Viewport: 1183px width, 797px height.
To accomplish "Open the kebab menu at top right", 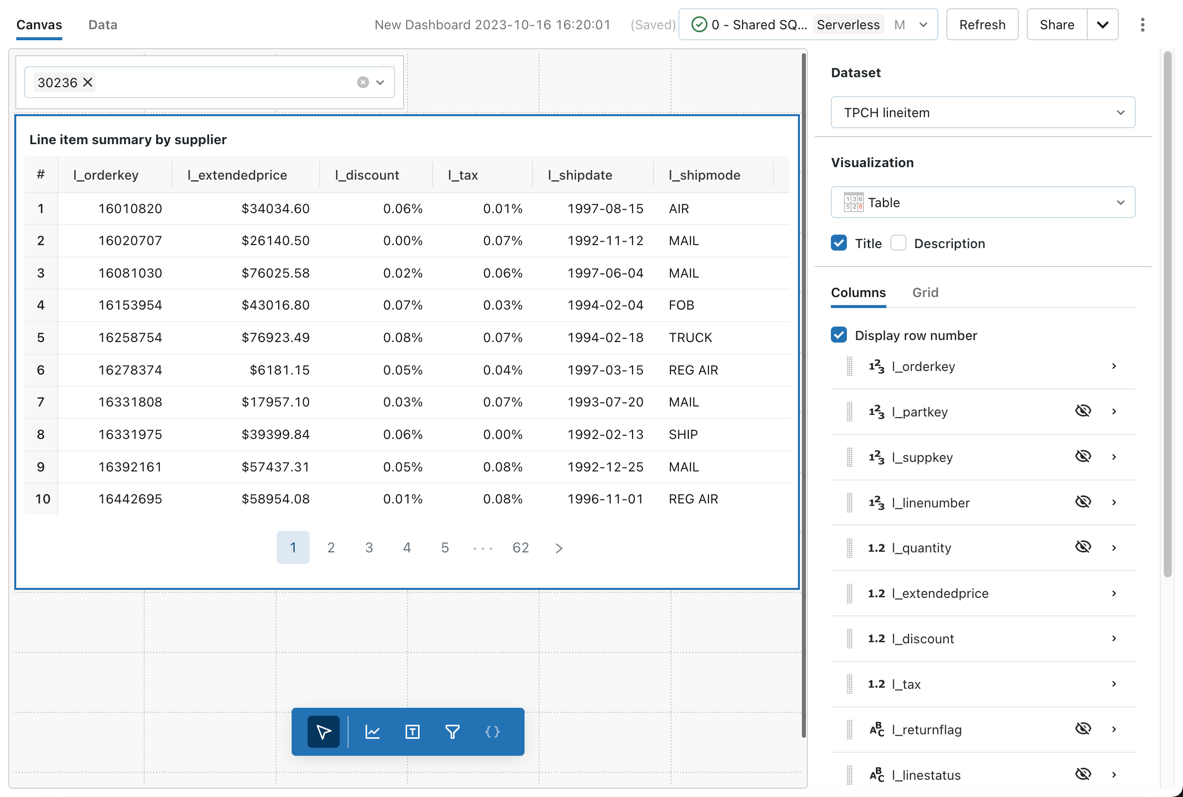I will (x=1142, y=24).
